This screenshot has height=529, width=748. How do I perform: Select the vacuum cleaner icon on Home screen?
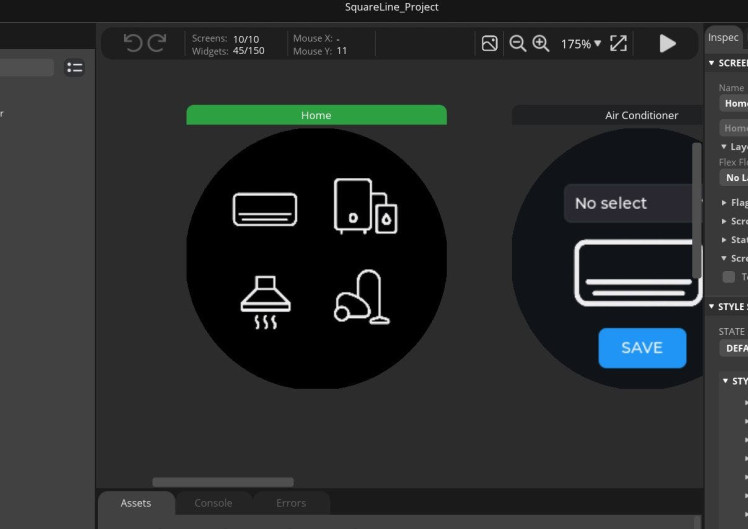click(362, 297)
